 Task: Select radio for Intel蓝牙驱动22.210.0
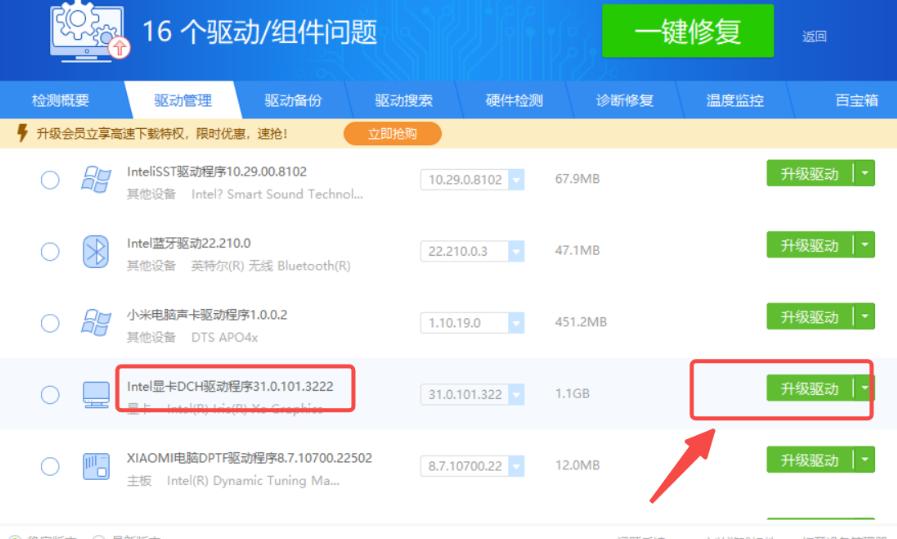click(50, 251)
